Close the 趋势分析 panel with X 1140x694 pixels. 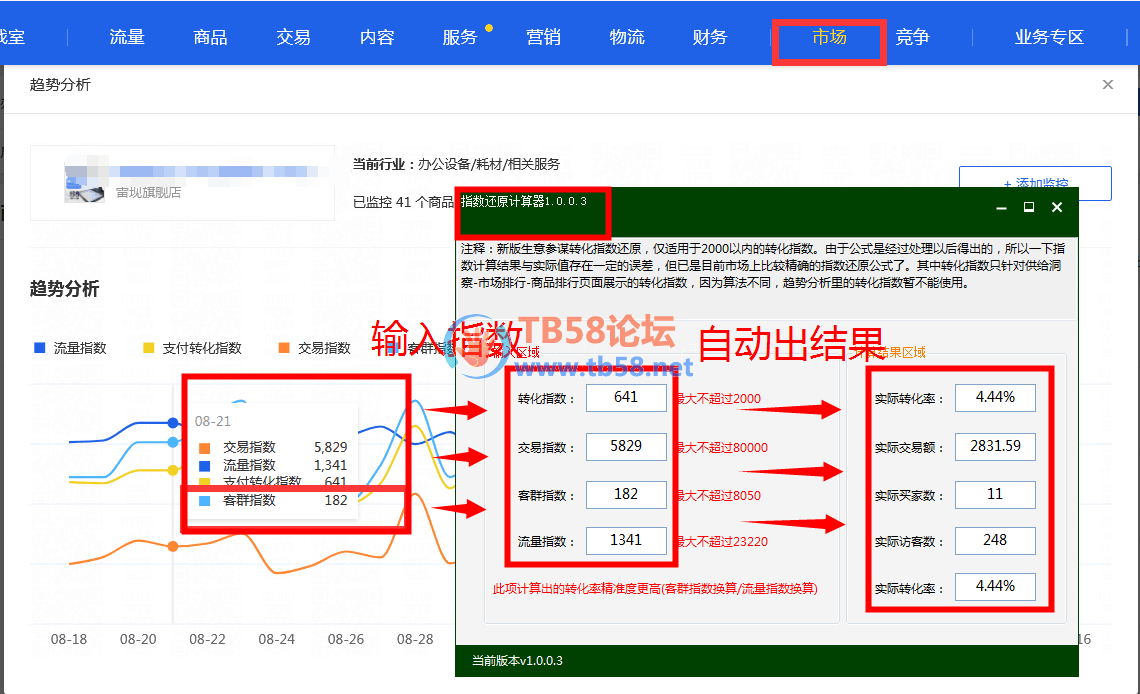click(x=1107, y=85)
